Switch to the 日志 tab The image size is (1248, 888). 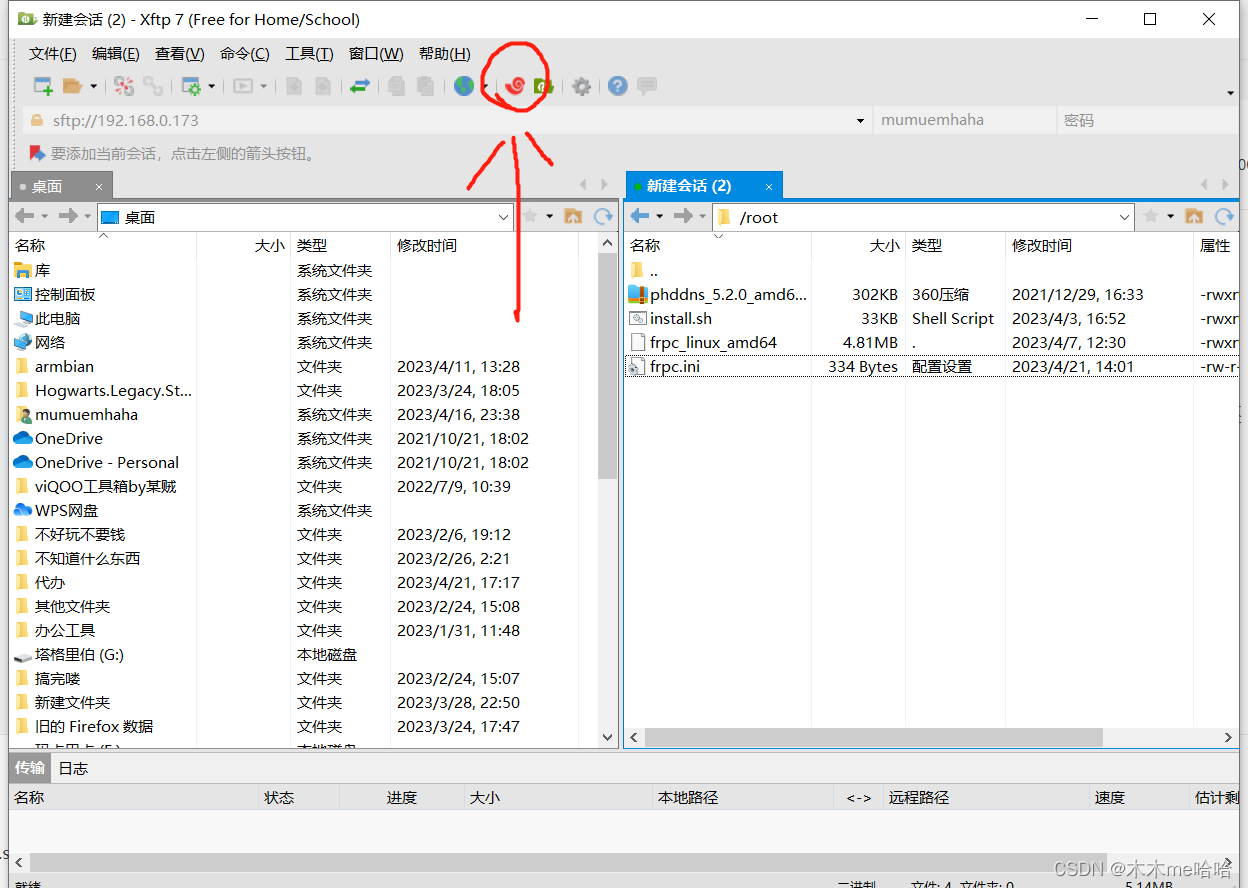[73, 768]
